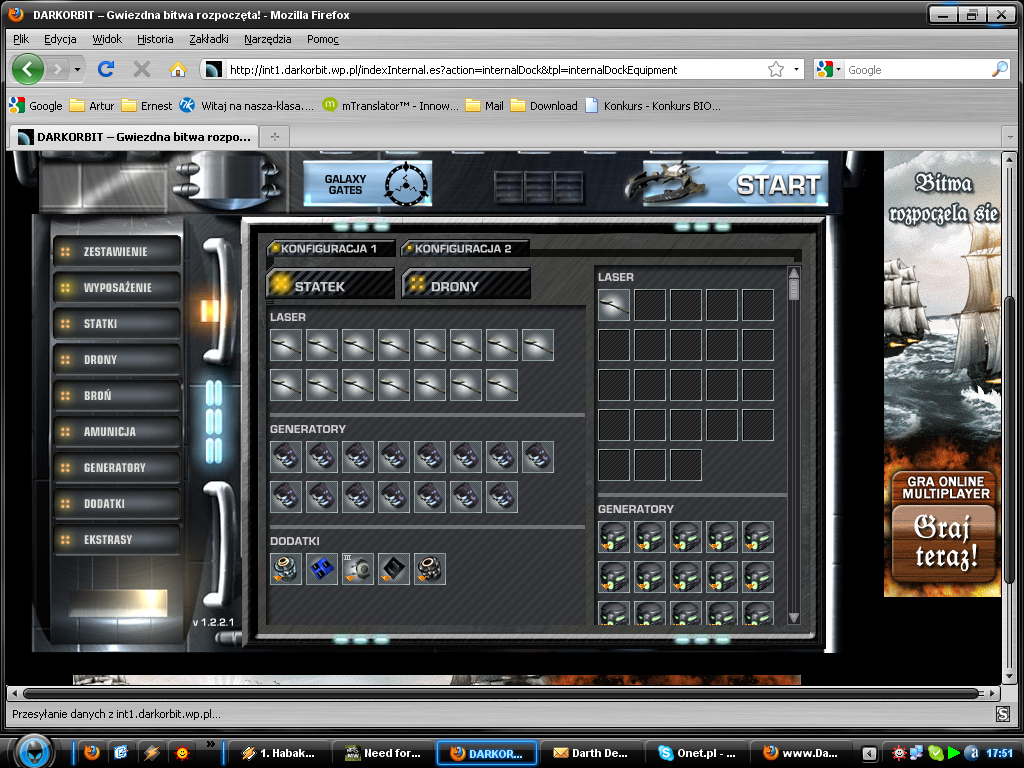The height and width of the screenshot is (768, 1024).
Task: Select first generator in ship's second row
Action: (286, 497)
